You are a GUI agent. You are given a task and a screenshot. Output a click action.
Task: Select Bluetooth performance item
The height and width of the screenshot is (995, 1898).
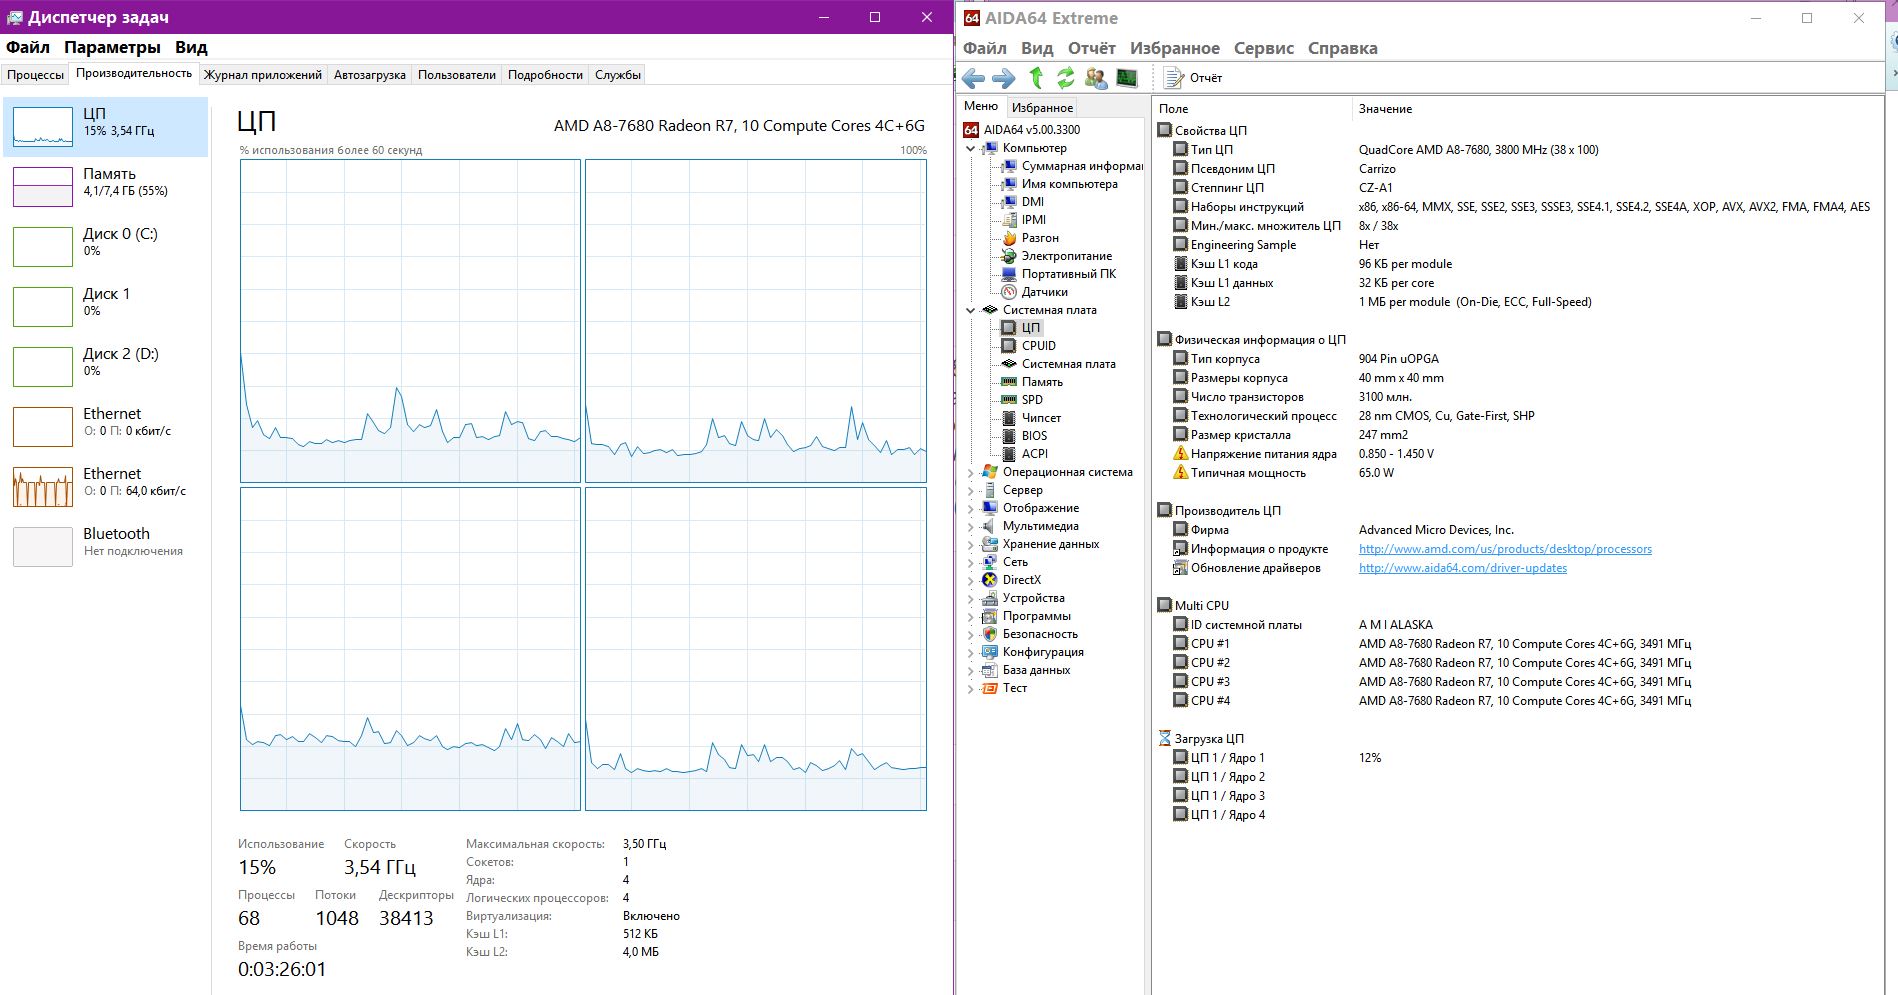(105, 546)
